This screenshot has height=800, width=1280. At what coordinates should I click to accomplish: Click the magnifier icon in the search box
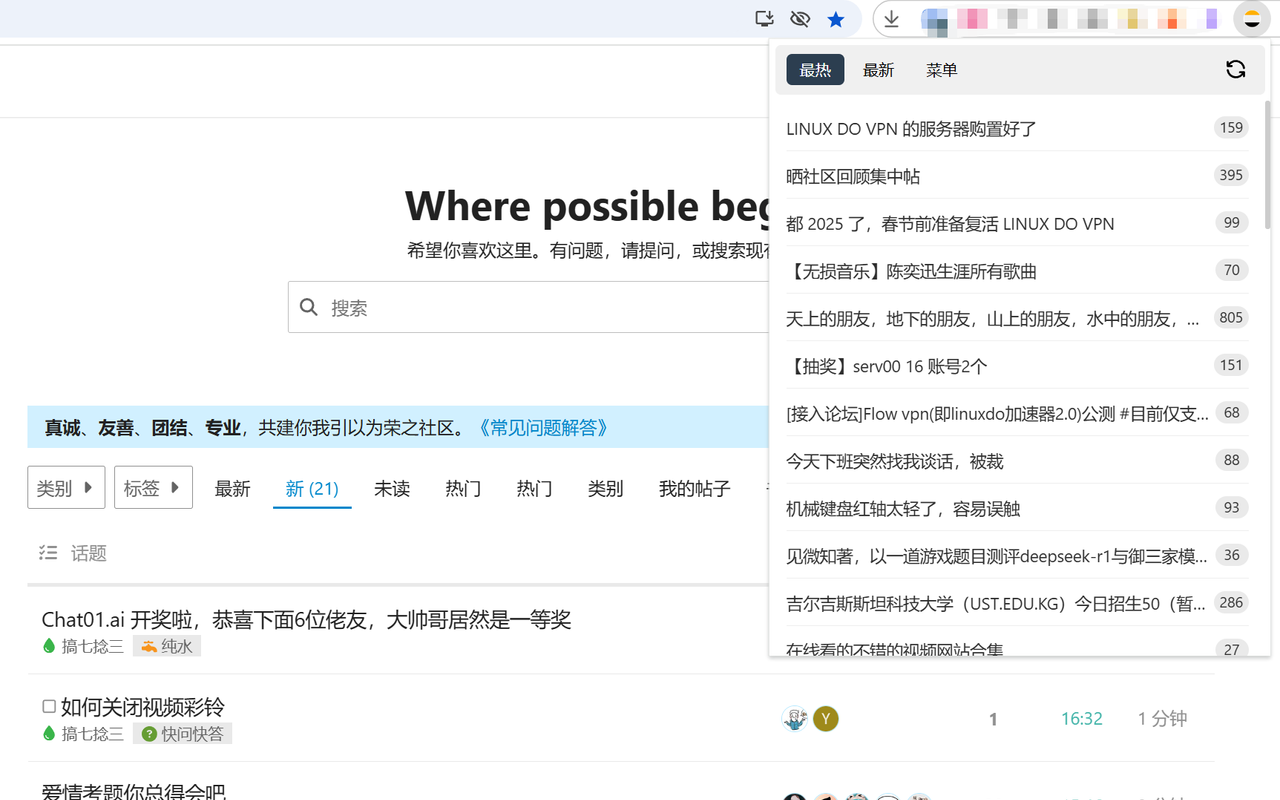pyautogui.click(x=309, y=307)
